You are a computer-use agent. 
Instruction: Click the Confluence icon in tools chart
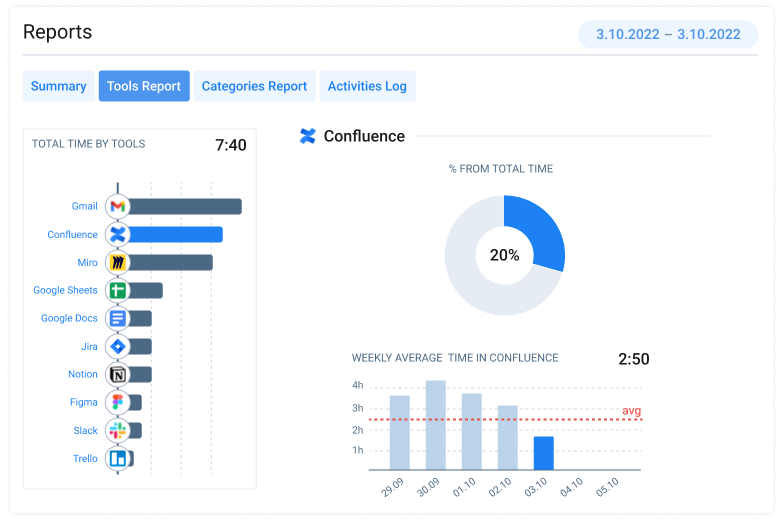tap(118, 234)
